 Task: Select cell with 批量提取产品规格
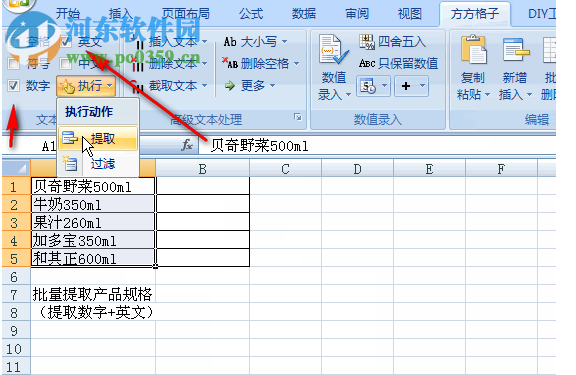[x=93, y=294]
